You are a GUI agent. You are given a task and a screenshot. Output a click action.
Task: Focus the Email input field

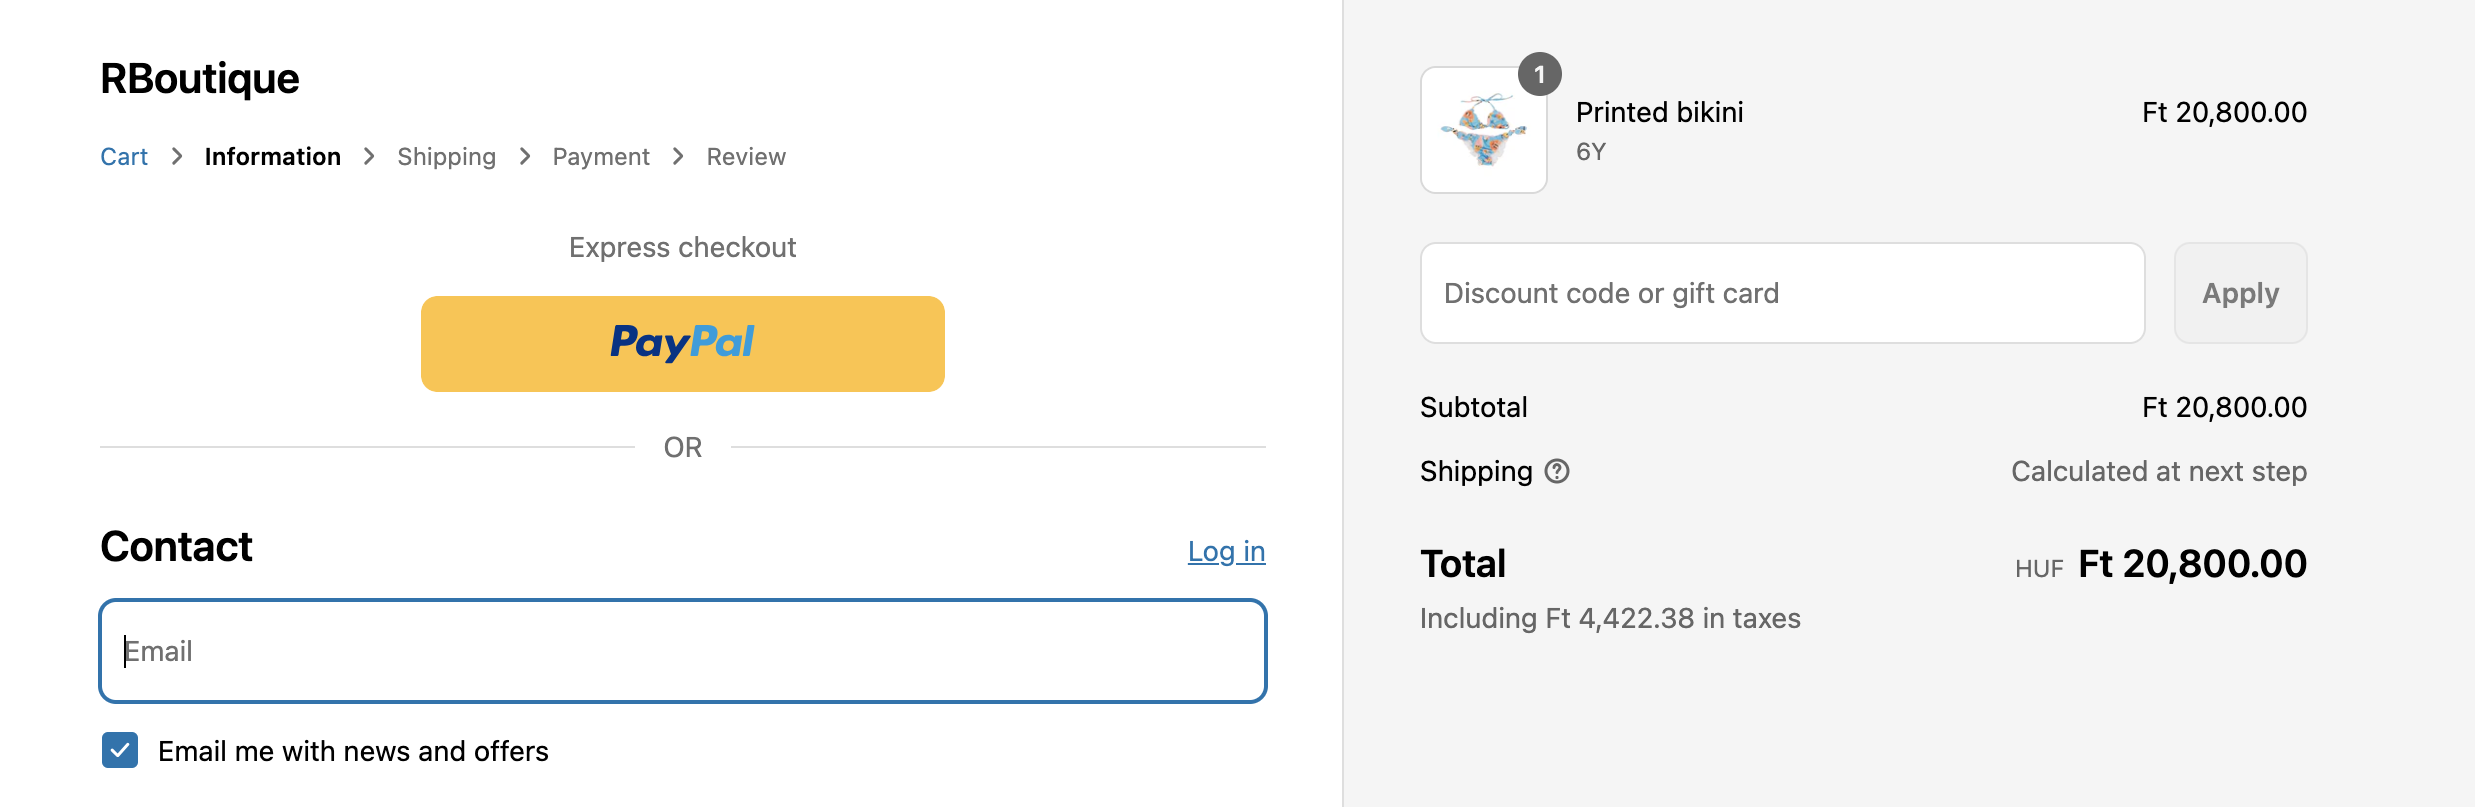(682, 651)
